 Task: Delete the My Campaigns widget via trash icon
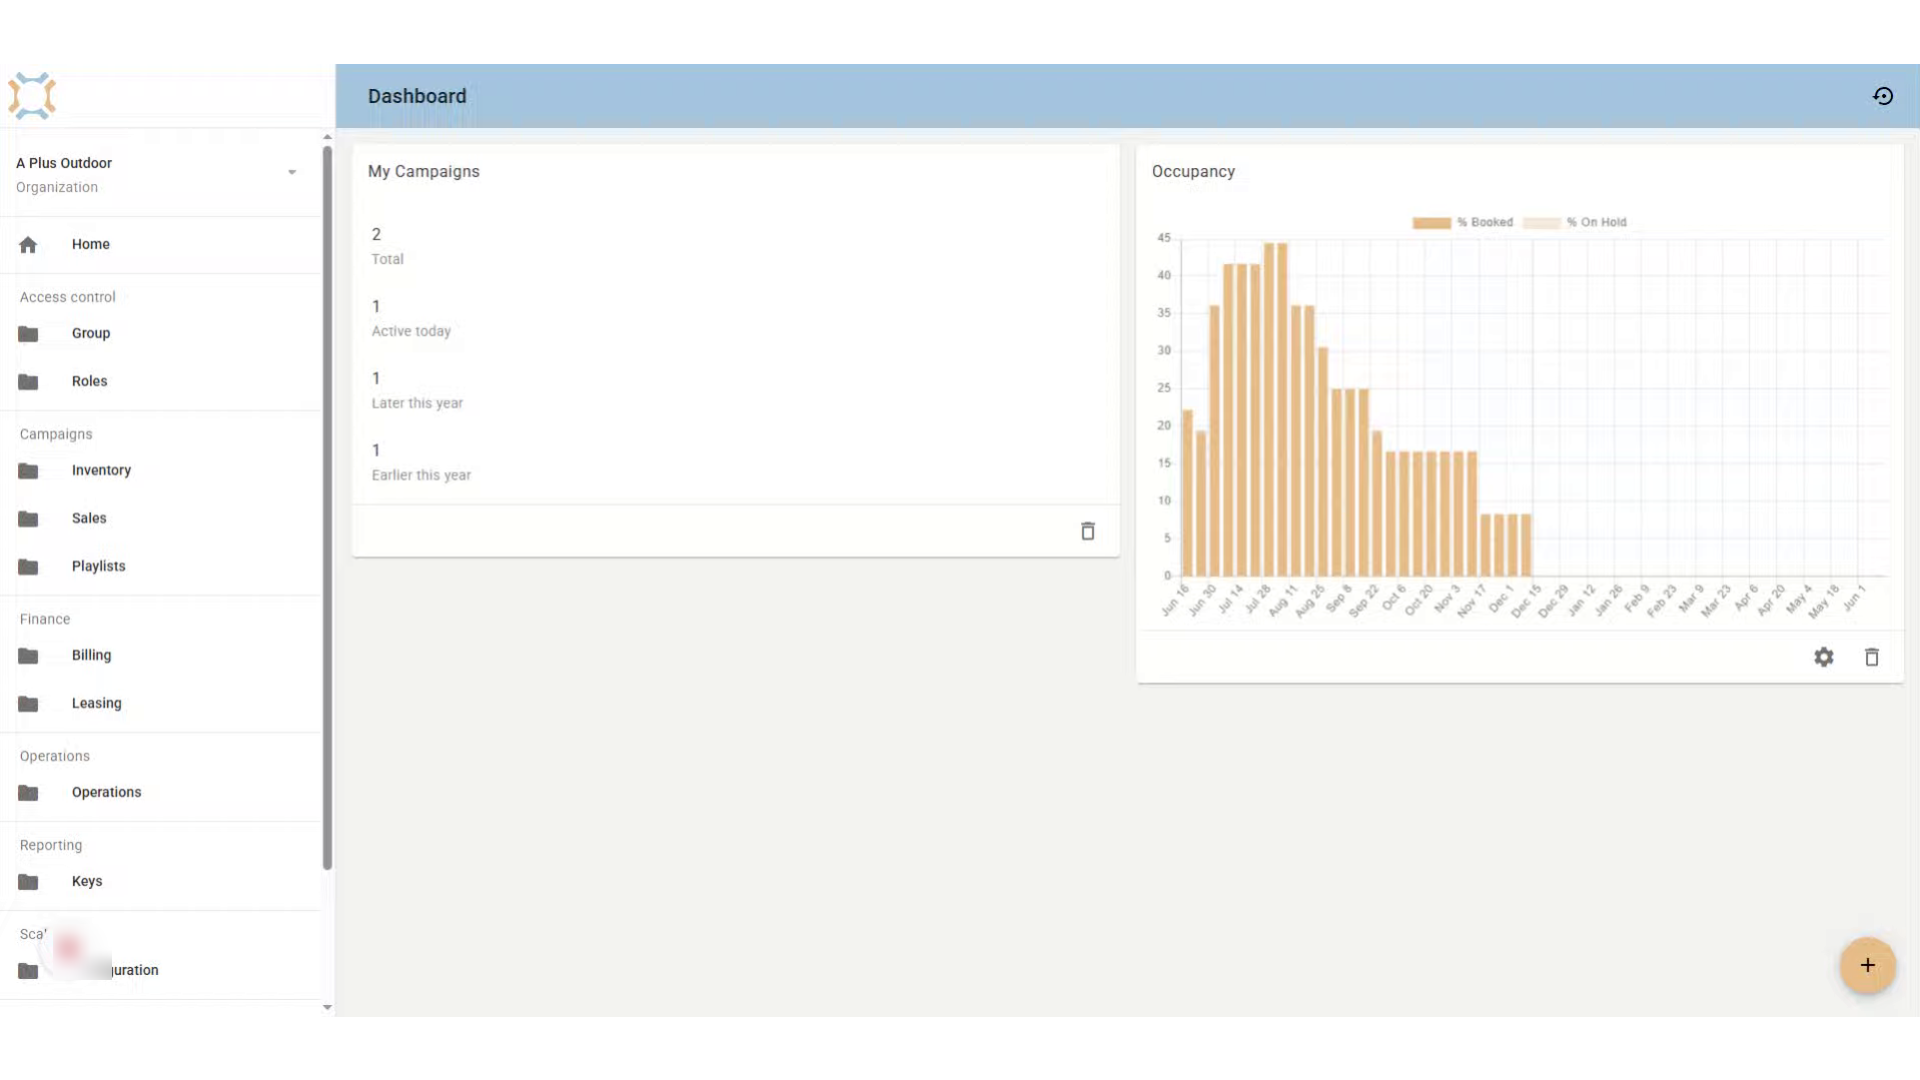(1088, 531)
